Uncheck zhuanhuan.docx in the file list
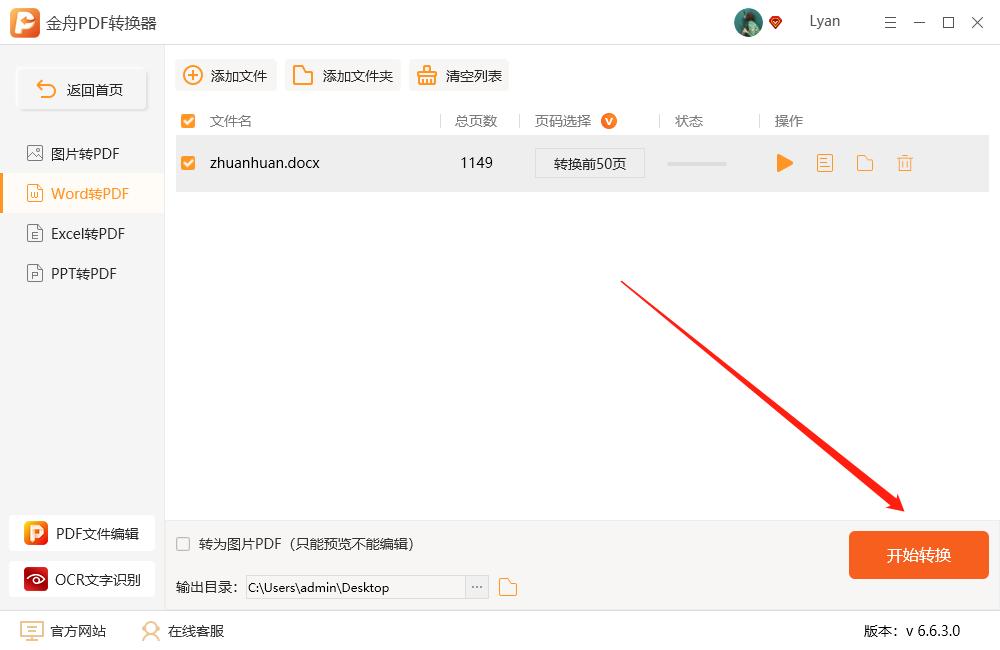This screenshot has width=1000, height=650. tap(188, 163)
